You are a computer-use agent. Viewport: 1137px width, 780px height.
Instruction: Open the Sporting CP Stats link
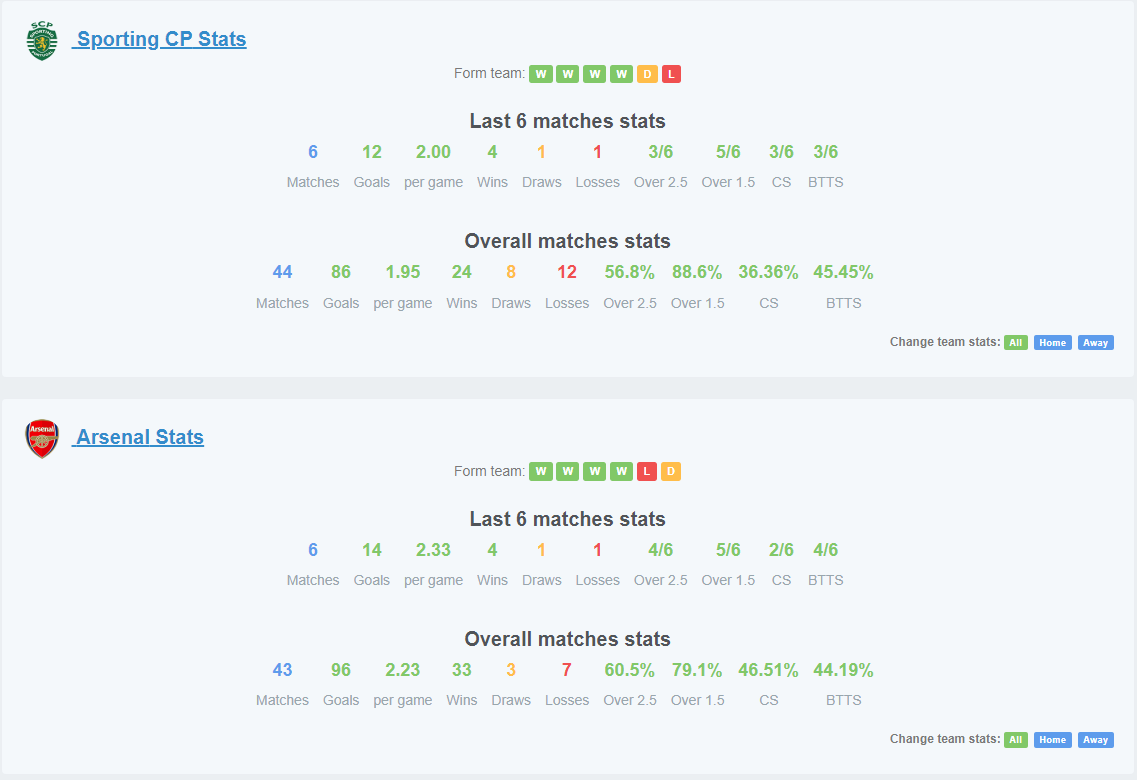click(x=160, y=39)
